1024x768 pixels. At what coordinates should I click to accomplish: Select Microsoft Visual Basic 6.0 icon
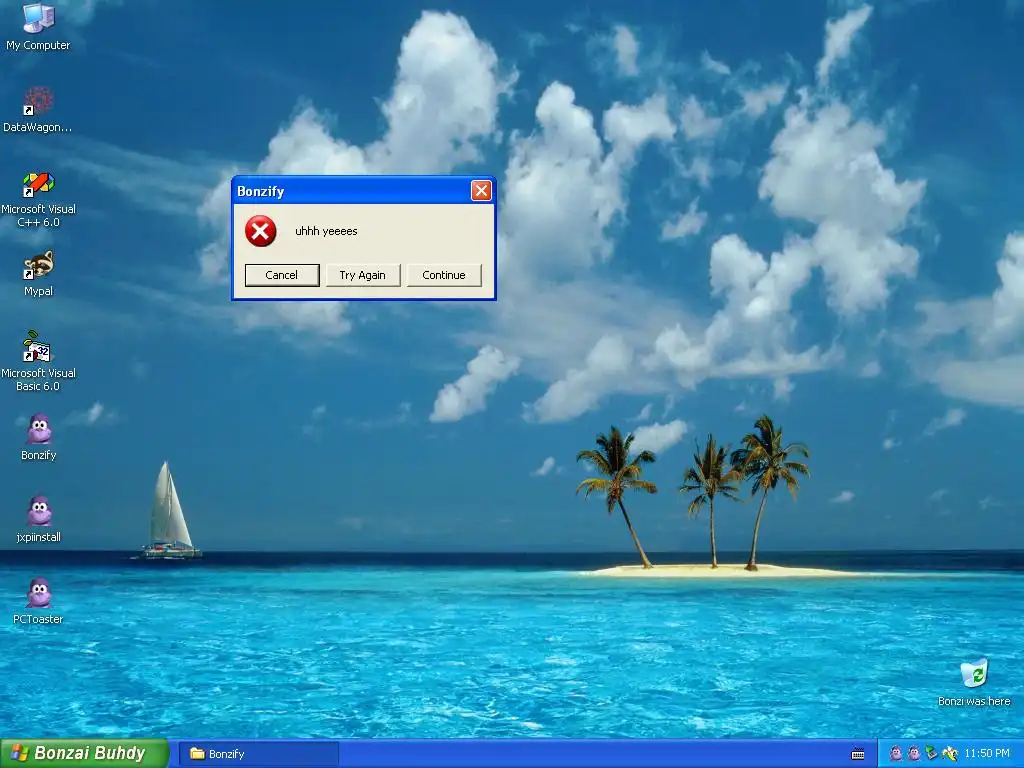click(x=38, y=347)
